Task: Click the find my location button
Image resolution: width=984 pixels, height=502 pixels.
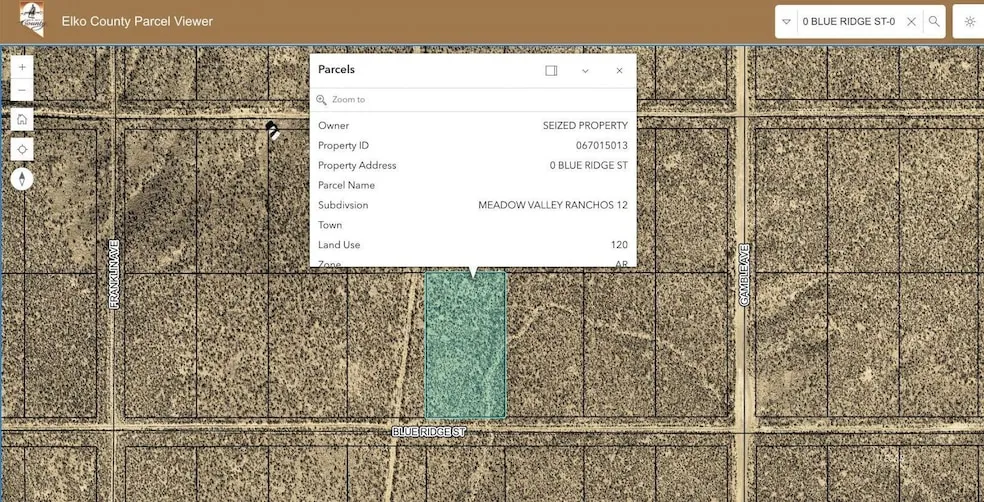Action: (x=22, y=149)
